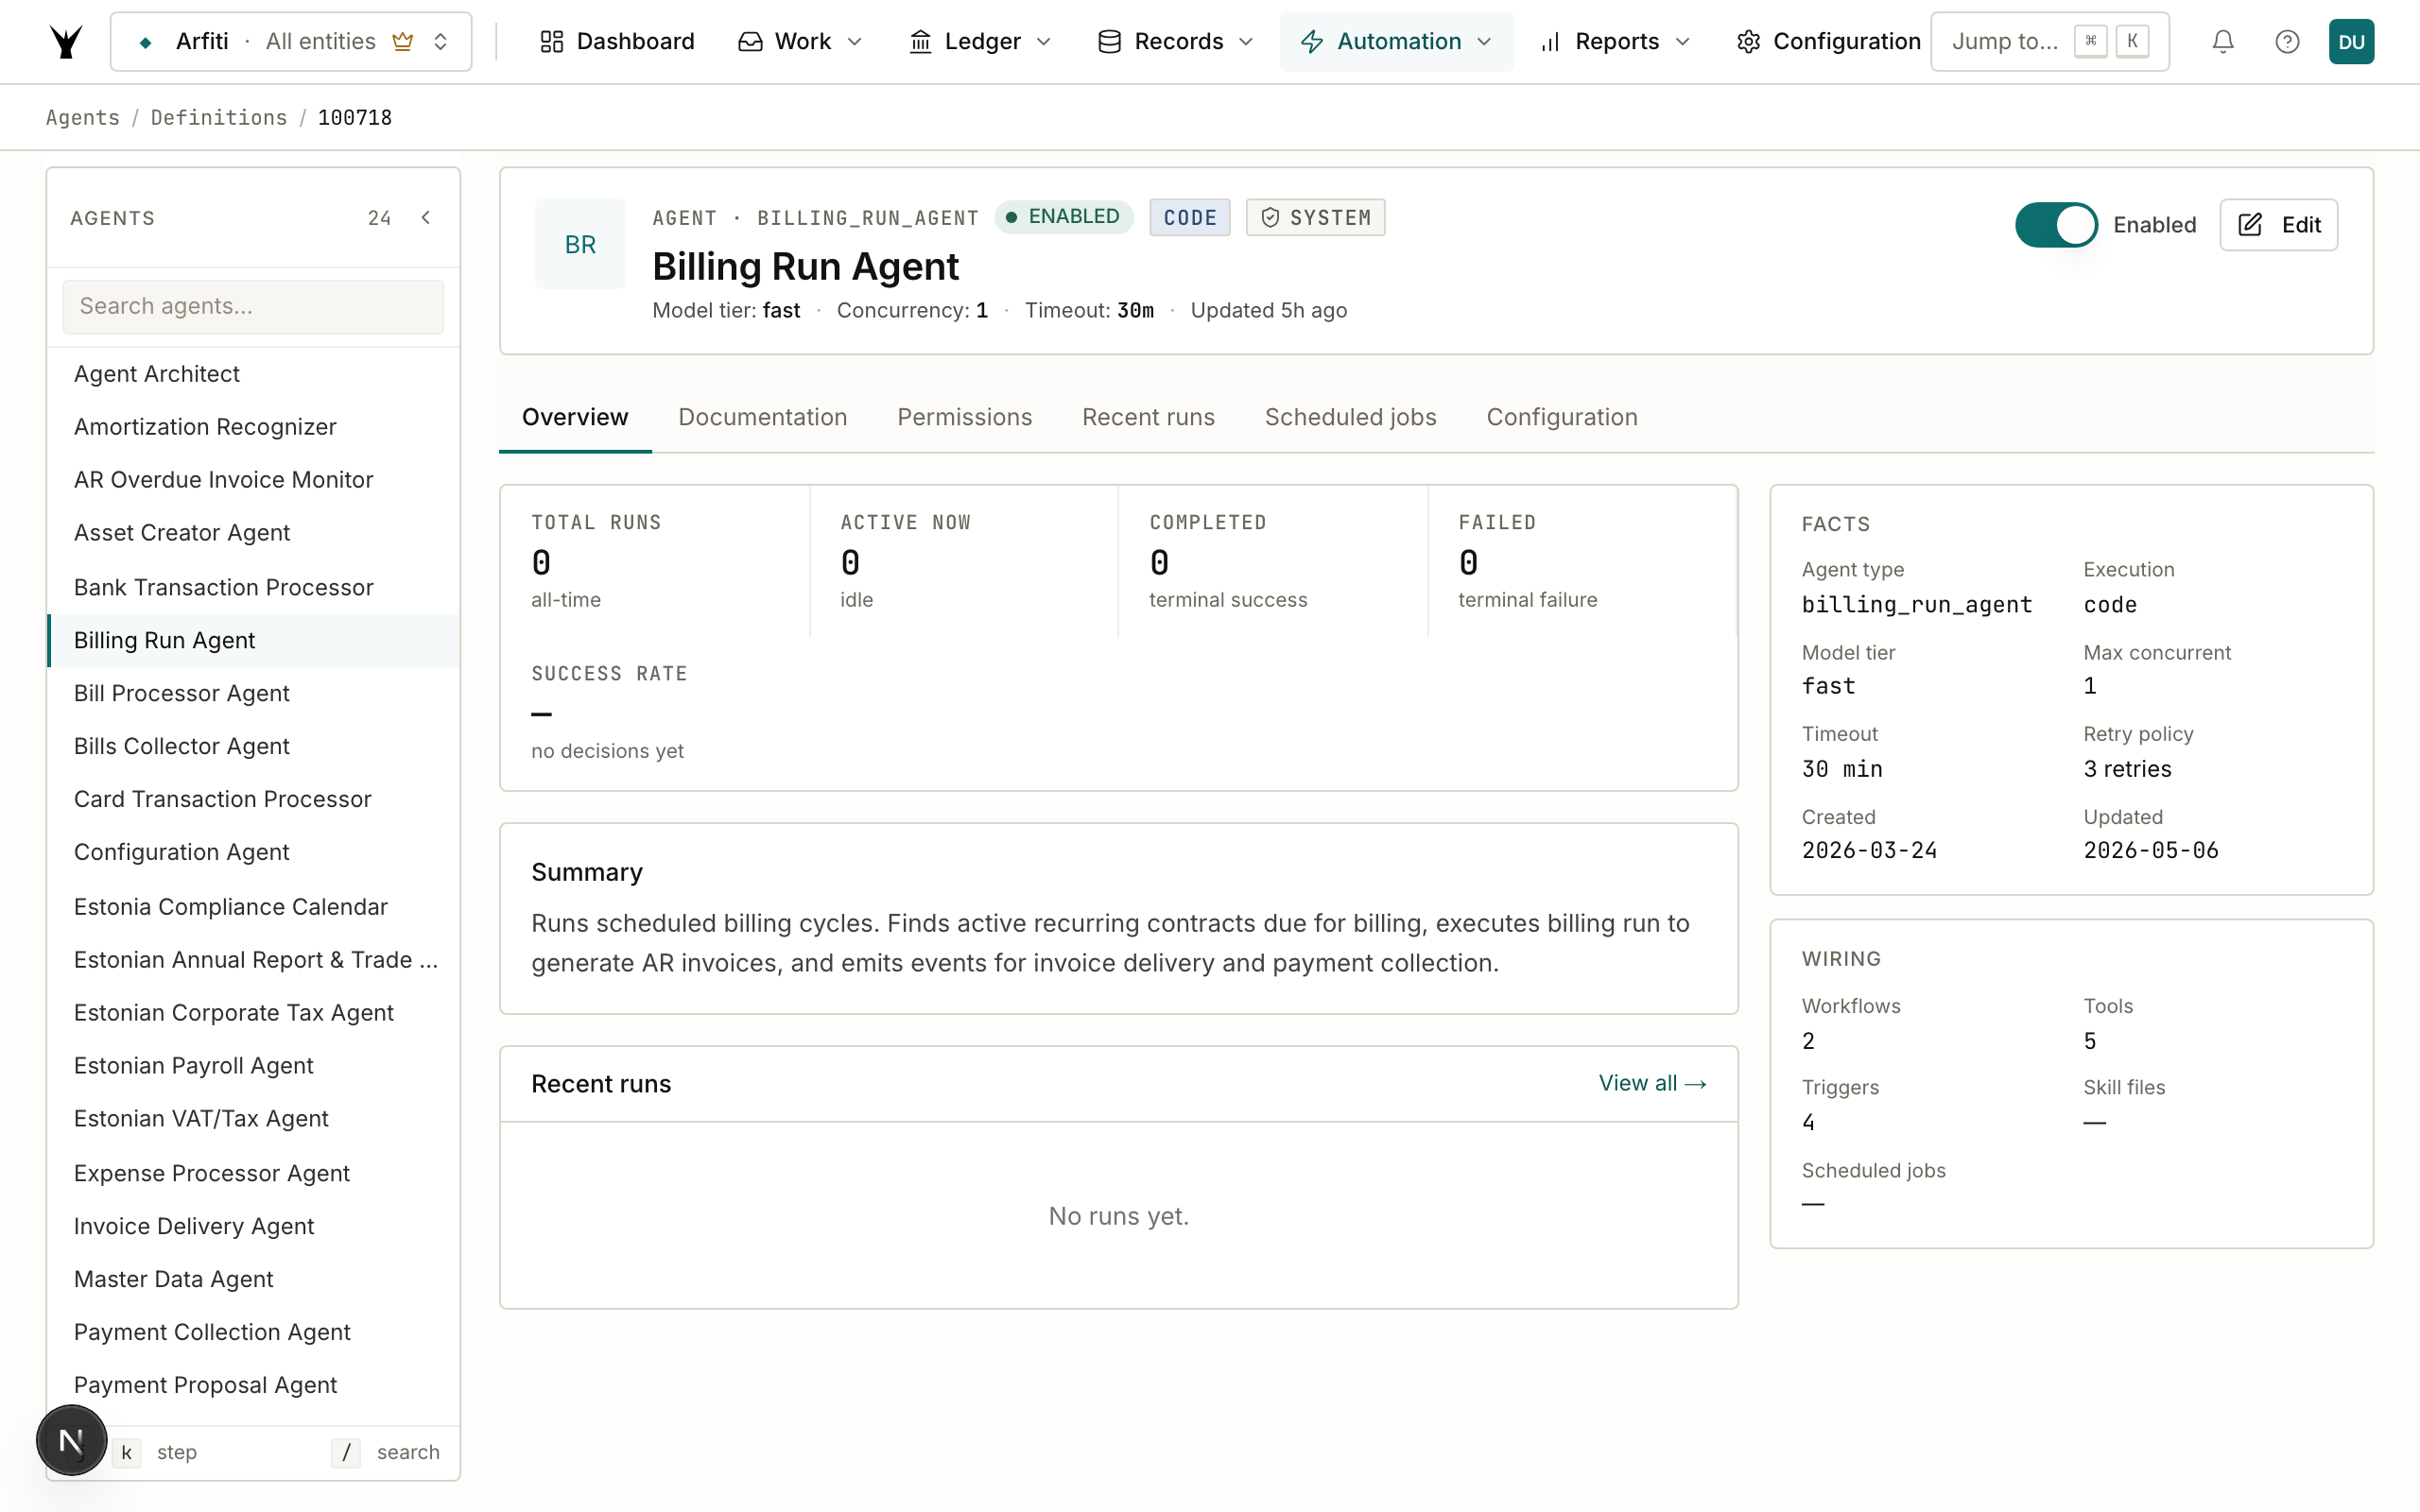Viewport: 2420px width, 1512px height.
Task: Click the BR agent avatar tile
Action: tap(580, 244)
